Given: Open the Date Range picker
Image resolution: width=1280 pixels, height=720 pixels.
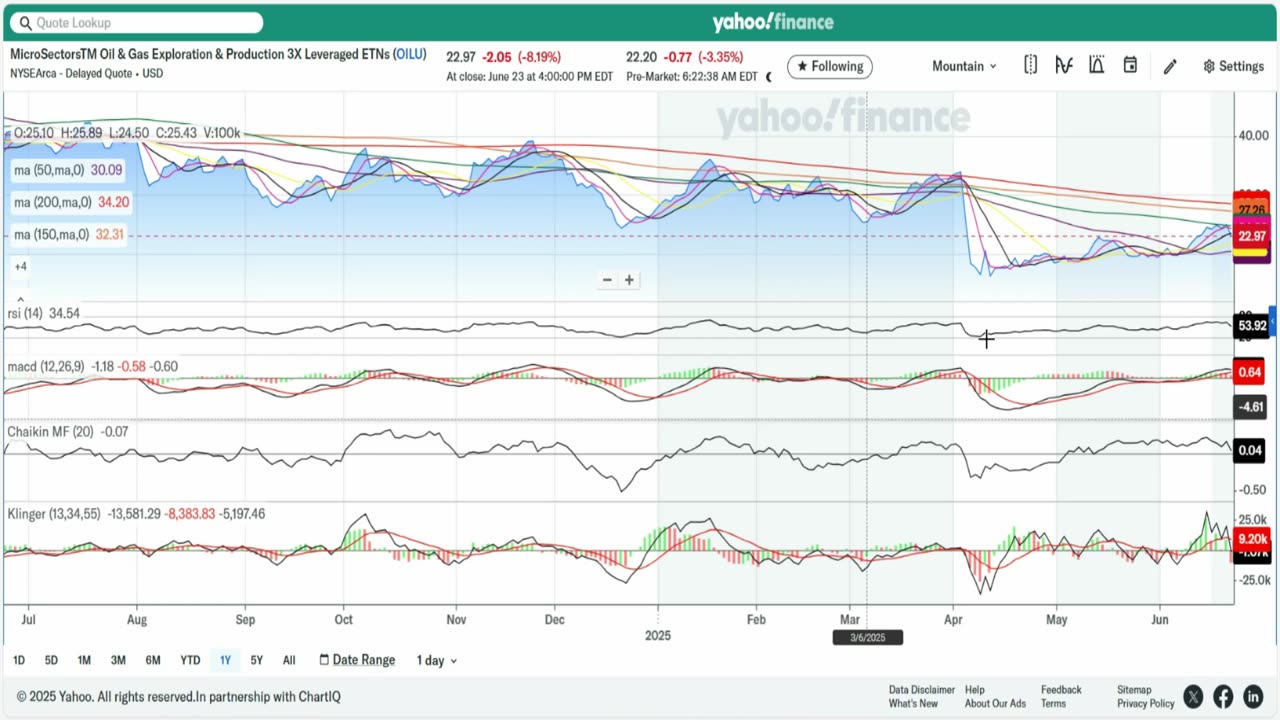Looking at the screenshot, I should [357, 660].
